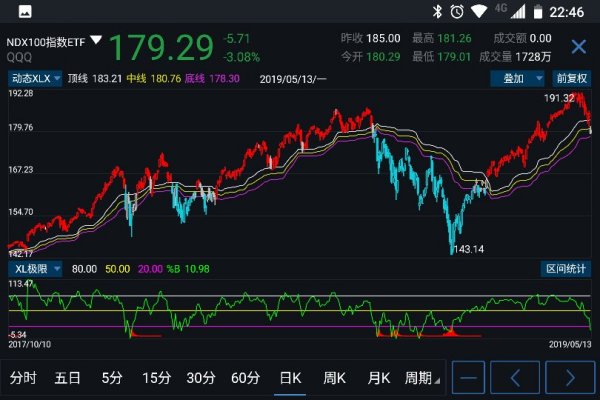The height and width of the screenshot is (400, 600).
Task: Zoom out the chart with the minus button
Action: pos(470,378)
